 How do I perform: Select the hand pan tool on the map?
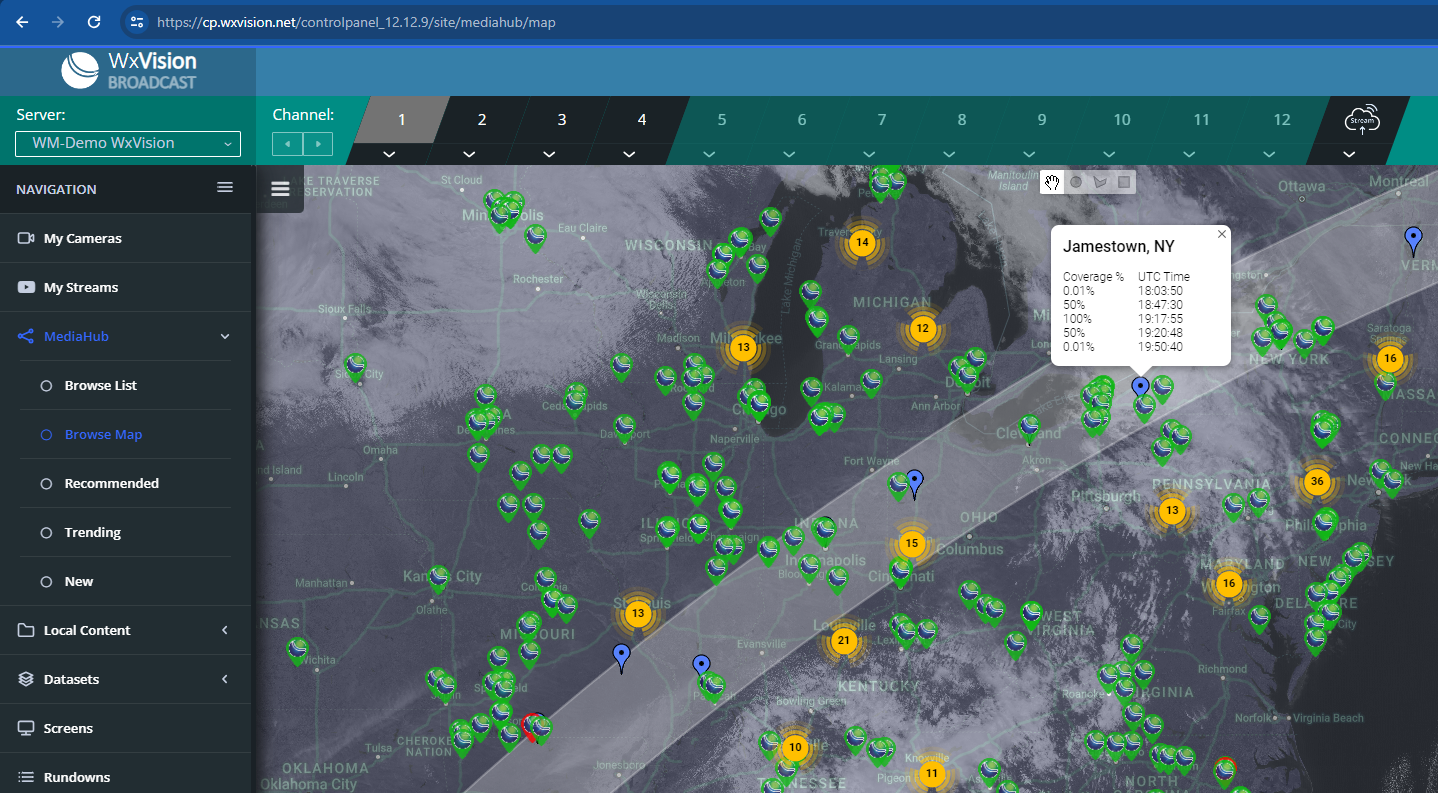point(1052,182)
